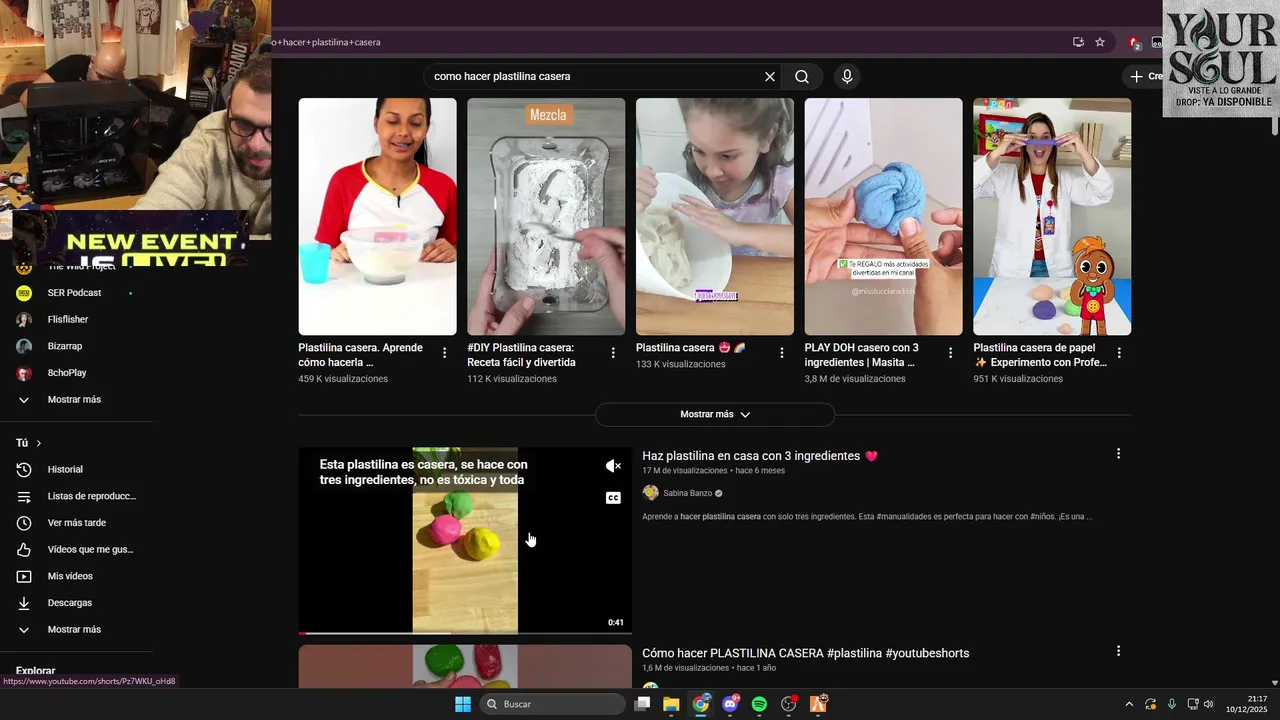
Task: Click the taskbar Buscar search box
Action: click(x=553, y=704)
